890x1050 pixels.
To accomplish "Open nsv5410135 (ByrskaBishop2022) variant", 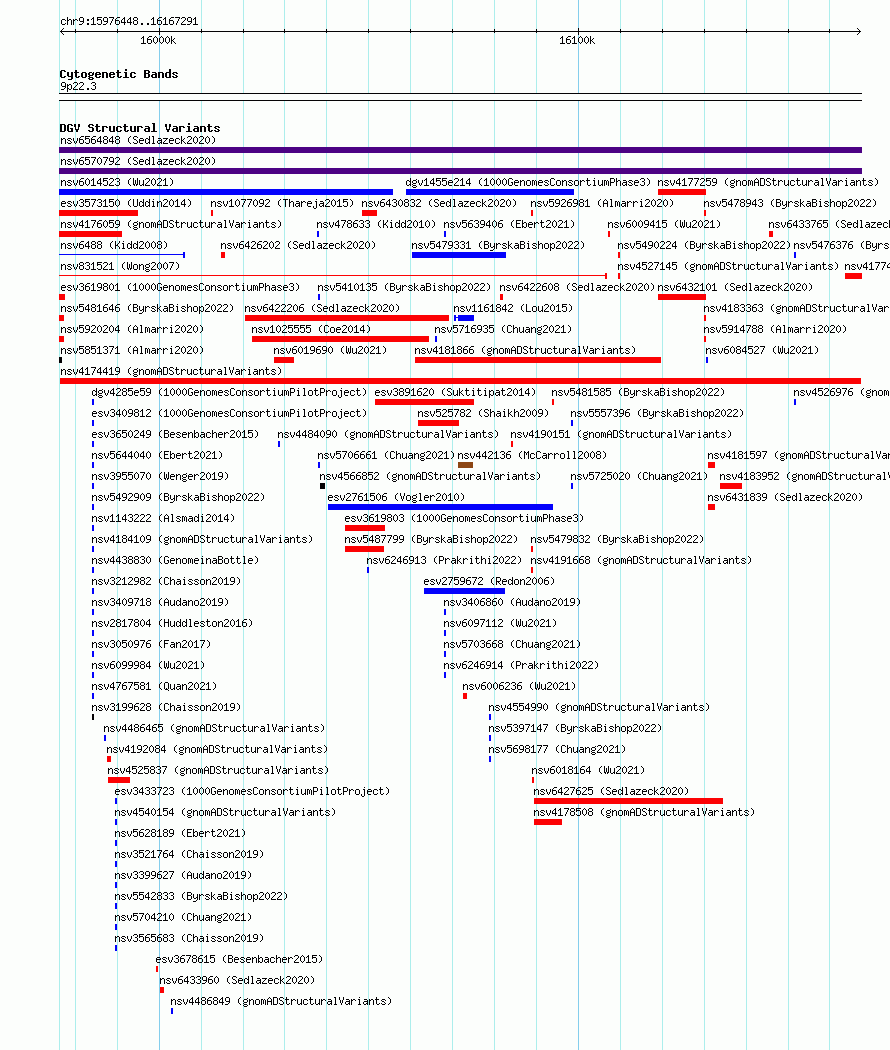I will point(319,297).
